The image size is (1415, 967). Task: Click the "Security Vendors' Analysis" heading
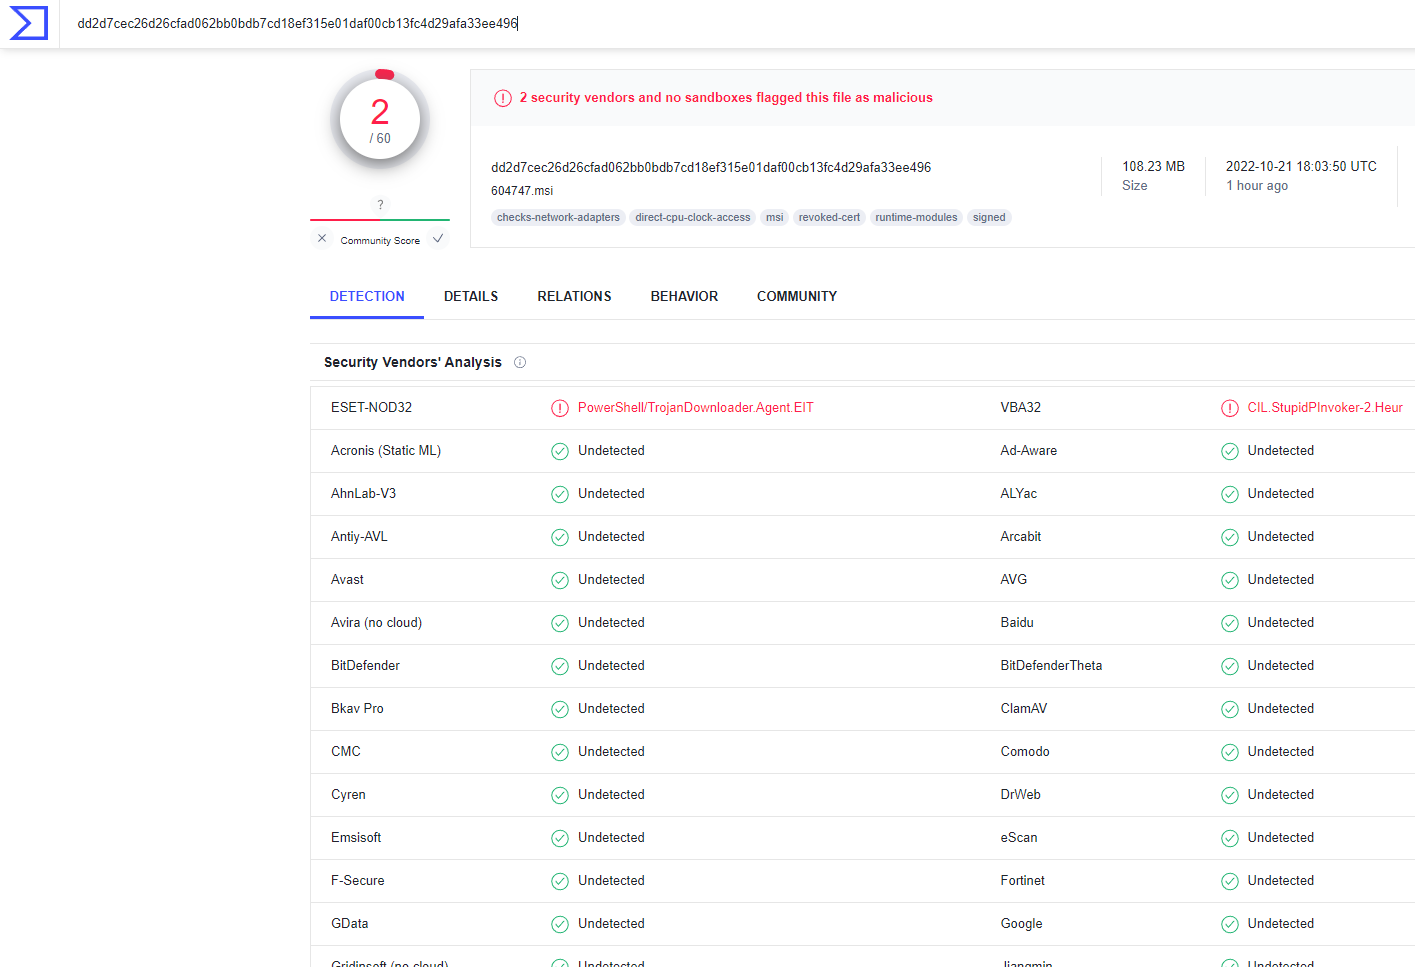pyautogui.click(x=413, y=362)
